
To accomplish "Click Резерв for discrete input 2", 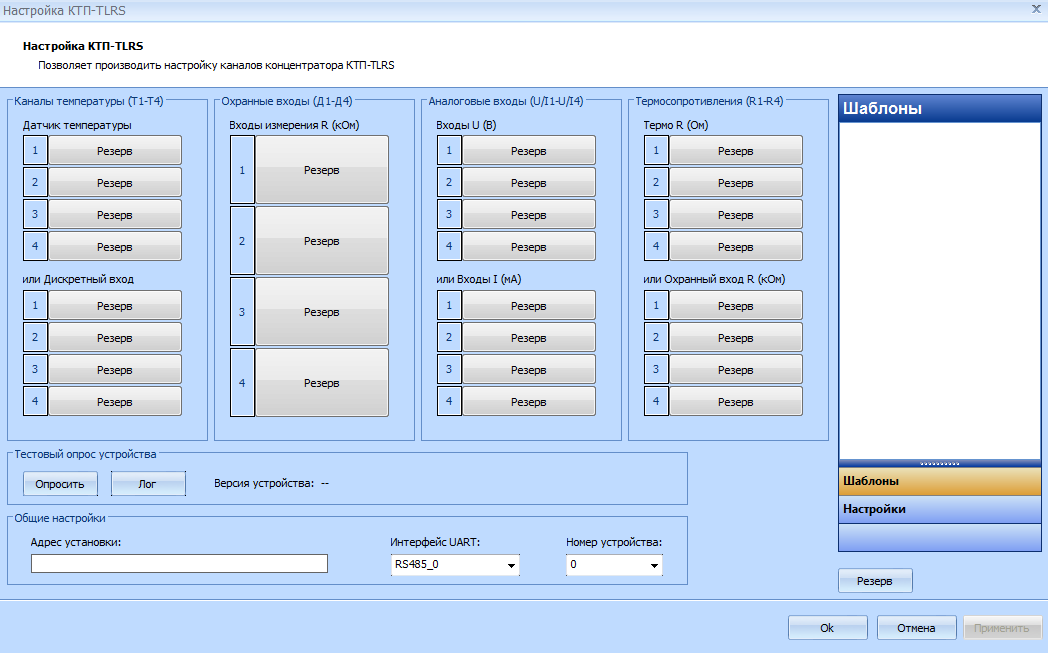I will point(115,338).
